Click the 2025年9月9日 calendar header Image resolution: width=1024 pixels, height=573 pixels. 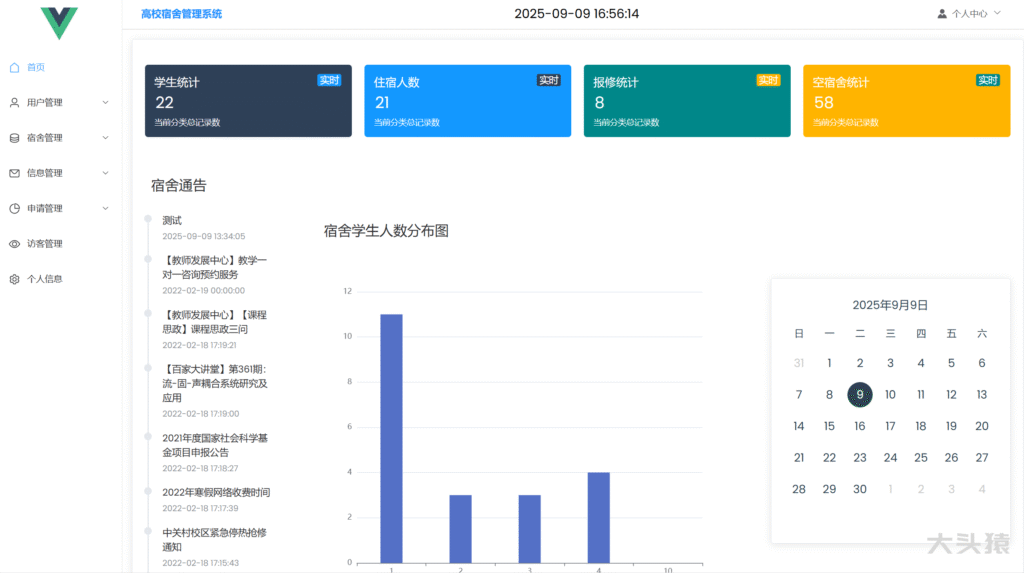[890, 305]
